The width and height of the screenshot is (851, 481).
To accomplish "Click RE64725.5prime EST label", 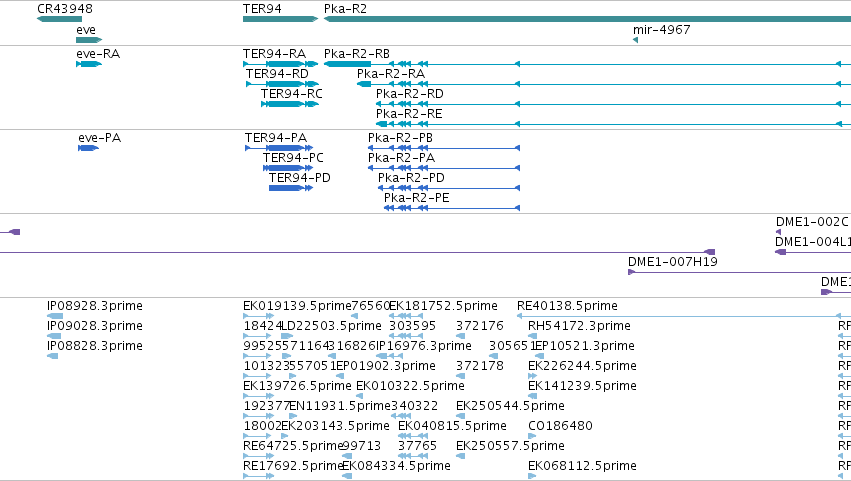I will click(x=294, y=447).
